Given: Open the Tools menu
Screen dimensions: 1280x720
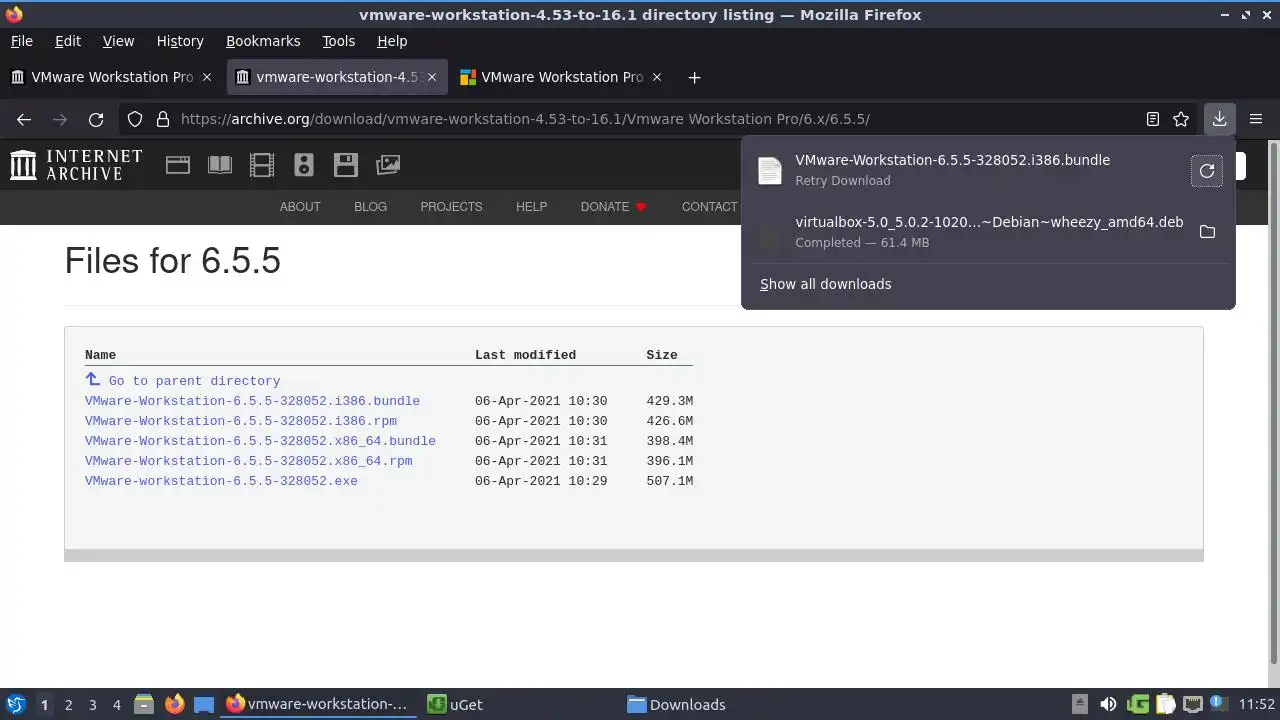Looking at the screenshot, I should (x=339, y=41).
